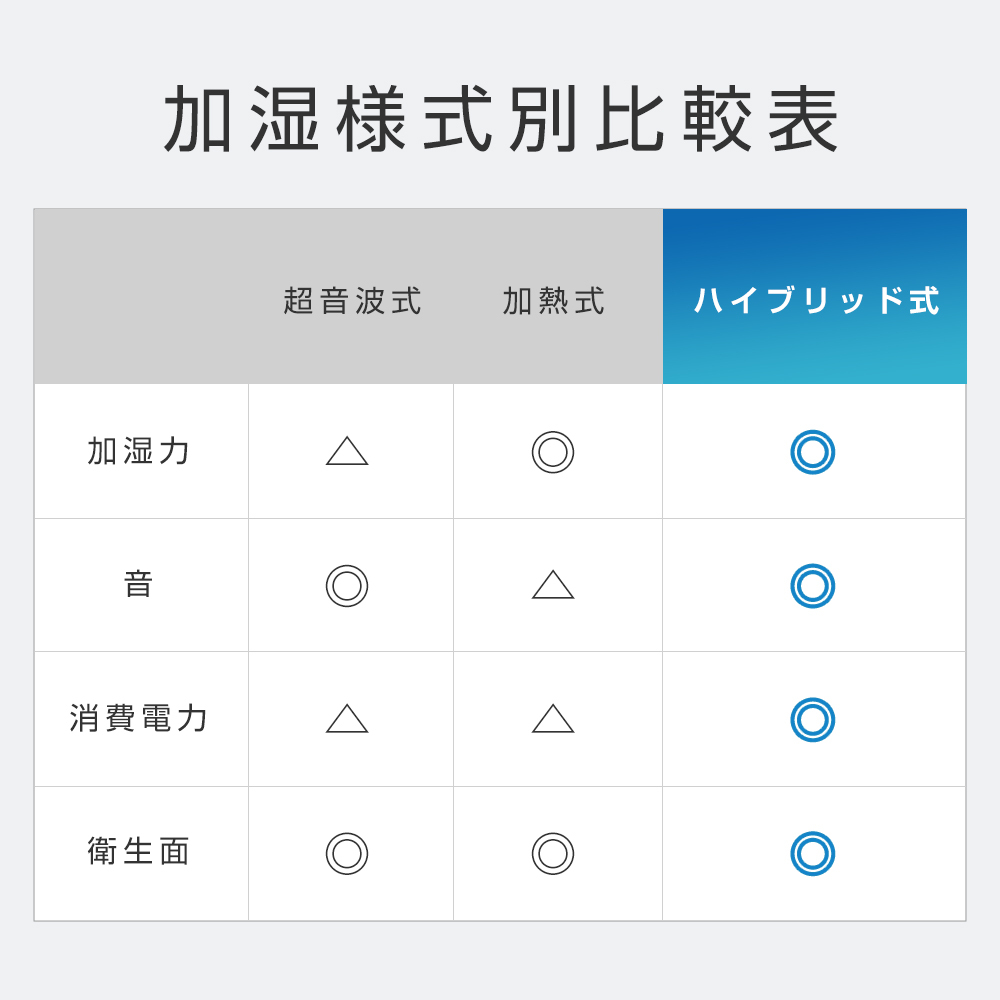This screenshot has width=1000, height=1000.
Task: Select the 加熱式 column header
Action: tap(555, 301)
